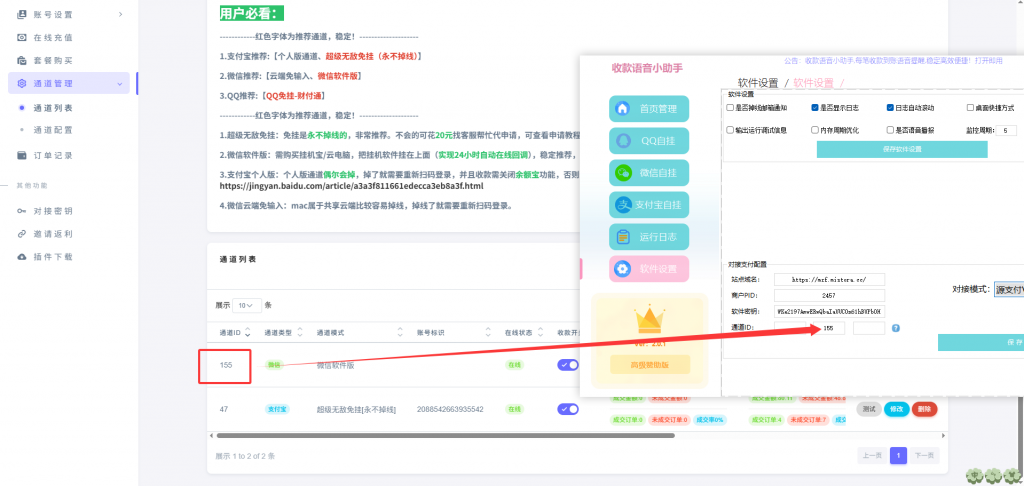Uncheck the 是否显示日志 checkbox

pos(815,108)
